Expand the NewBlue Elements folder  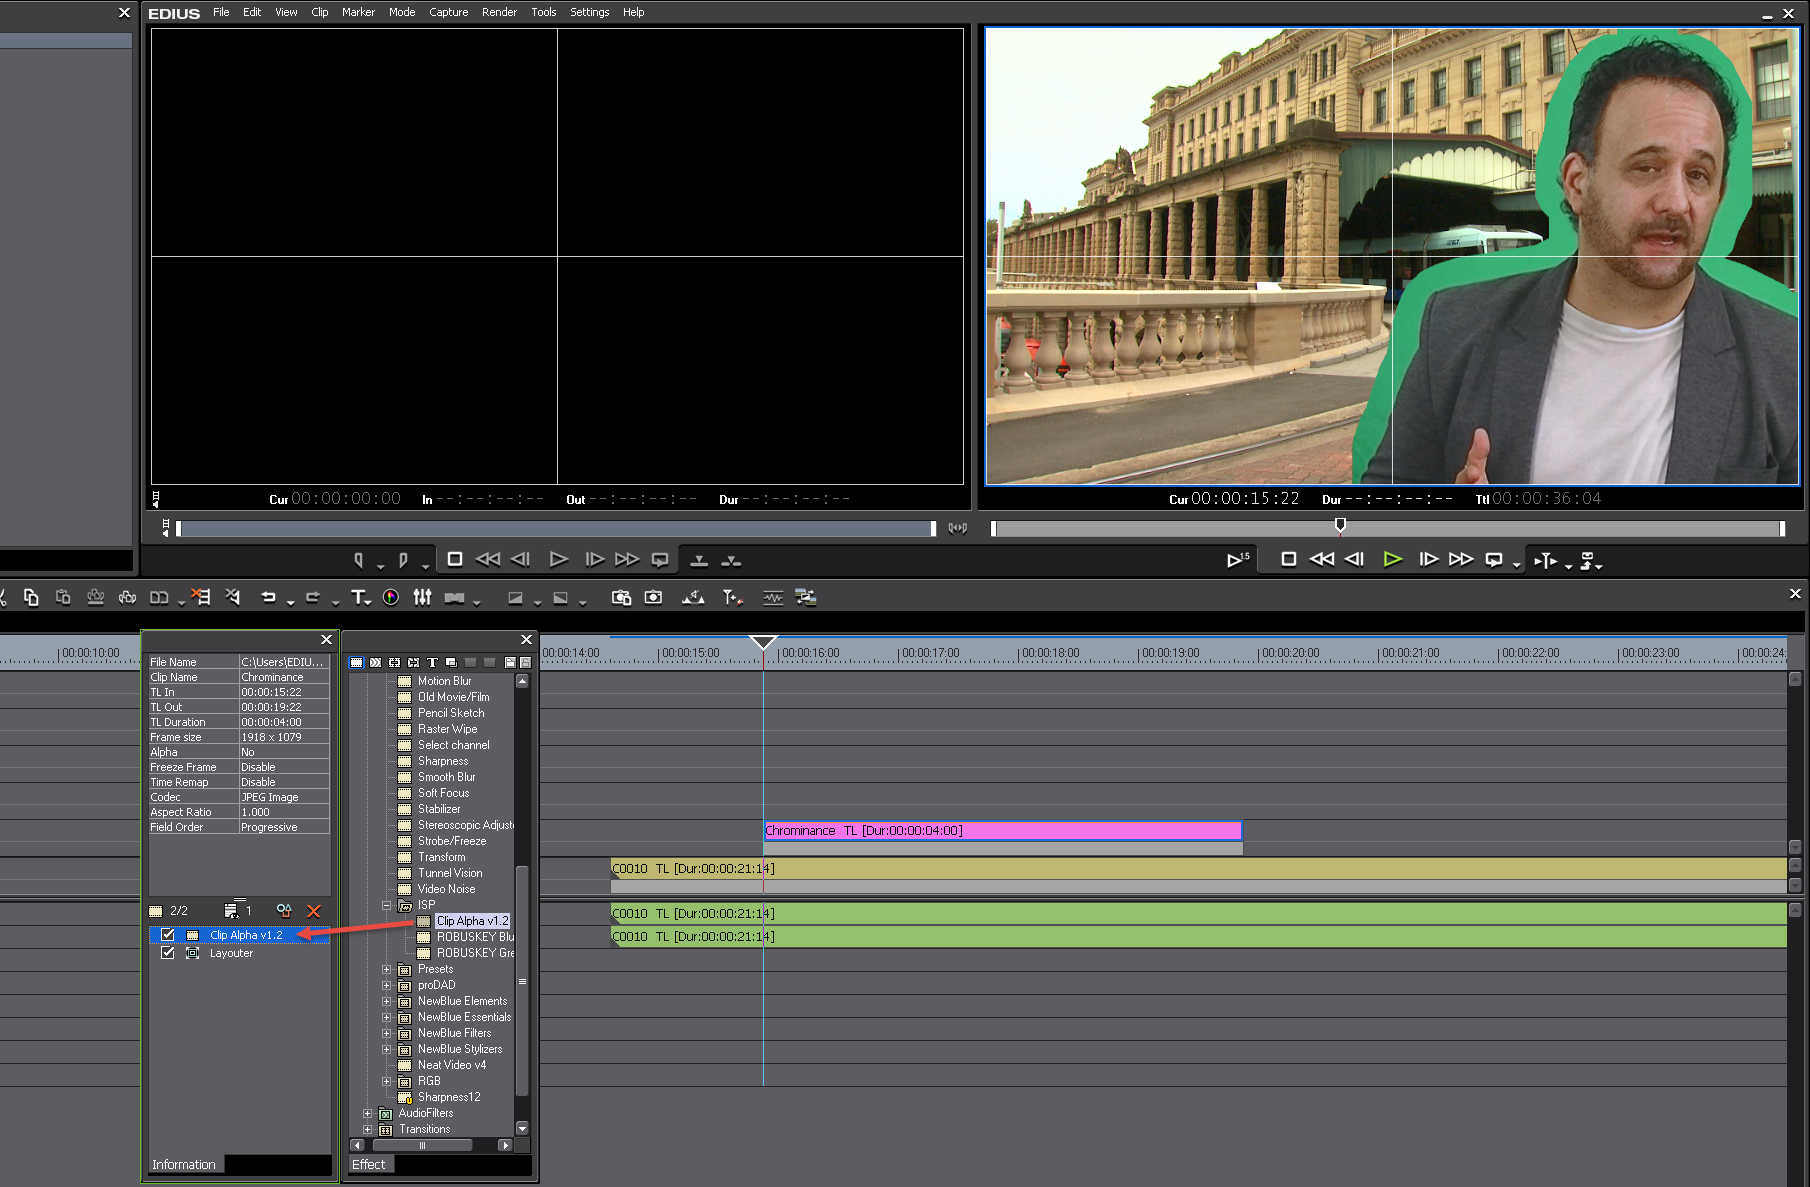tap(387, 1001)
